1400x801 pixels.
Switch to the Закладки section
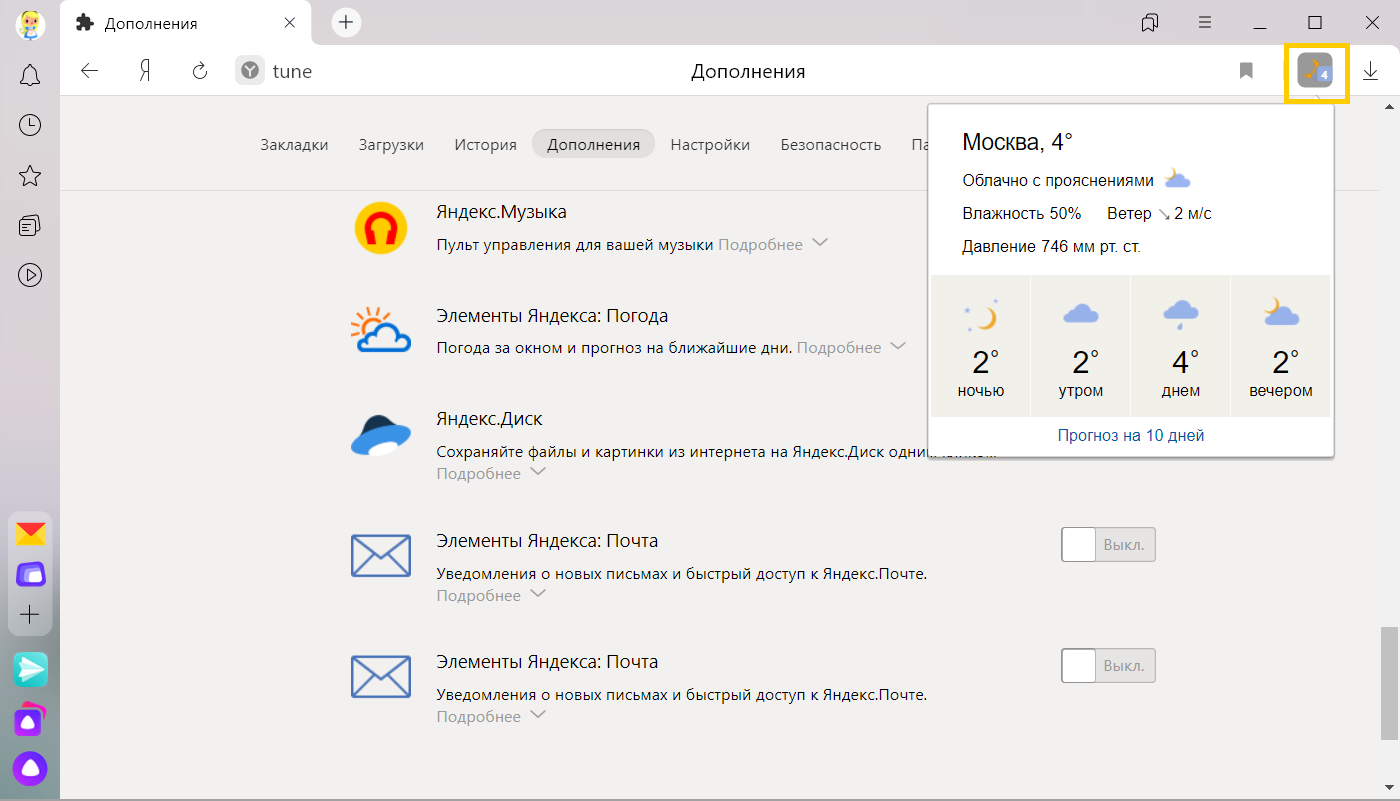pos(294,144)
